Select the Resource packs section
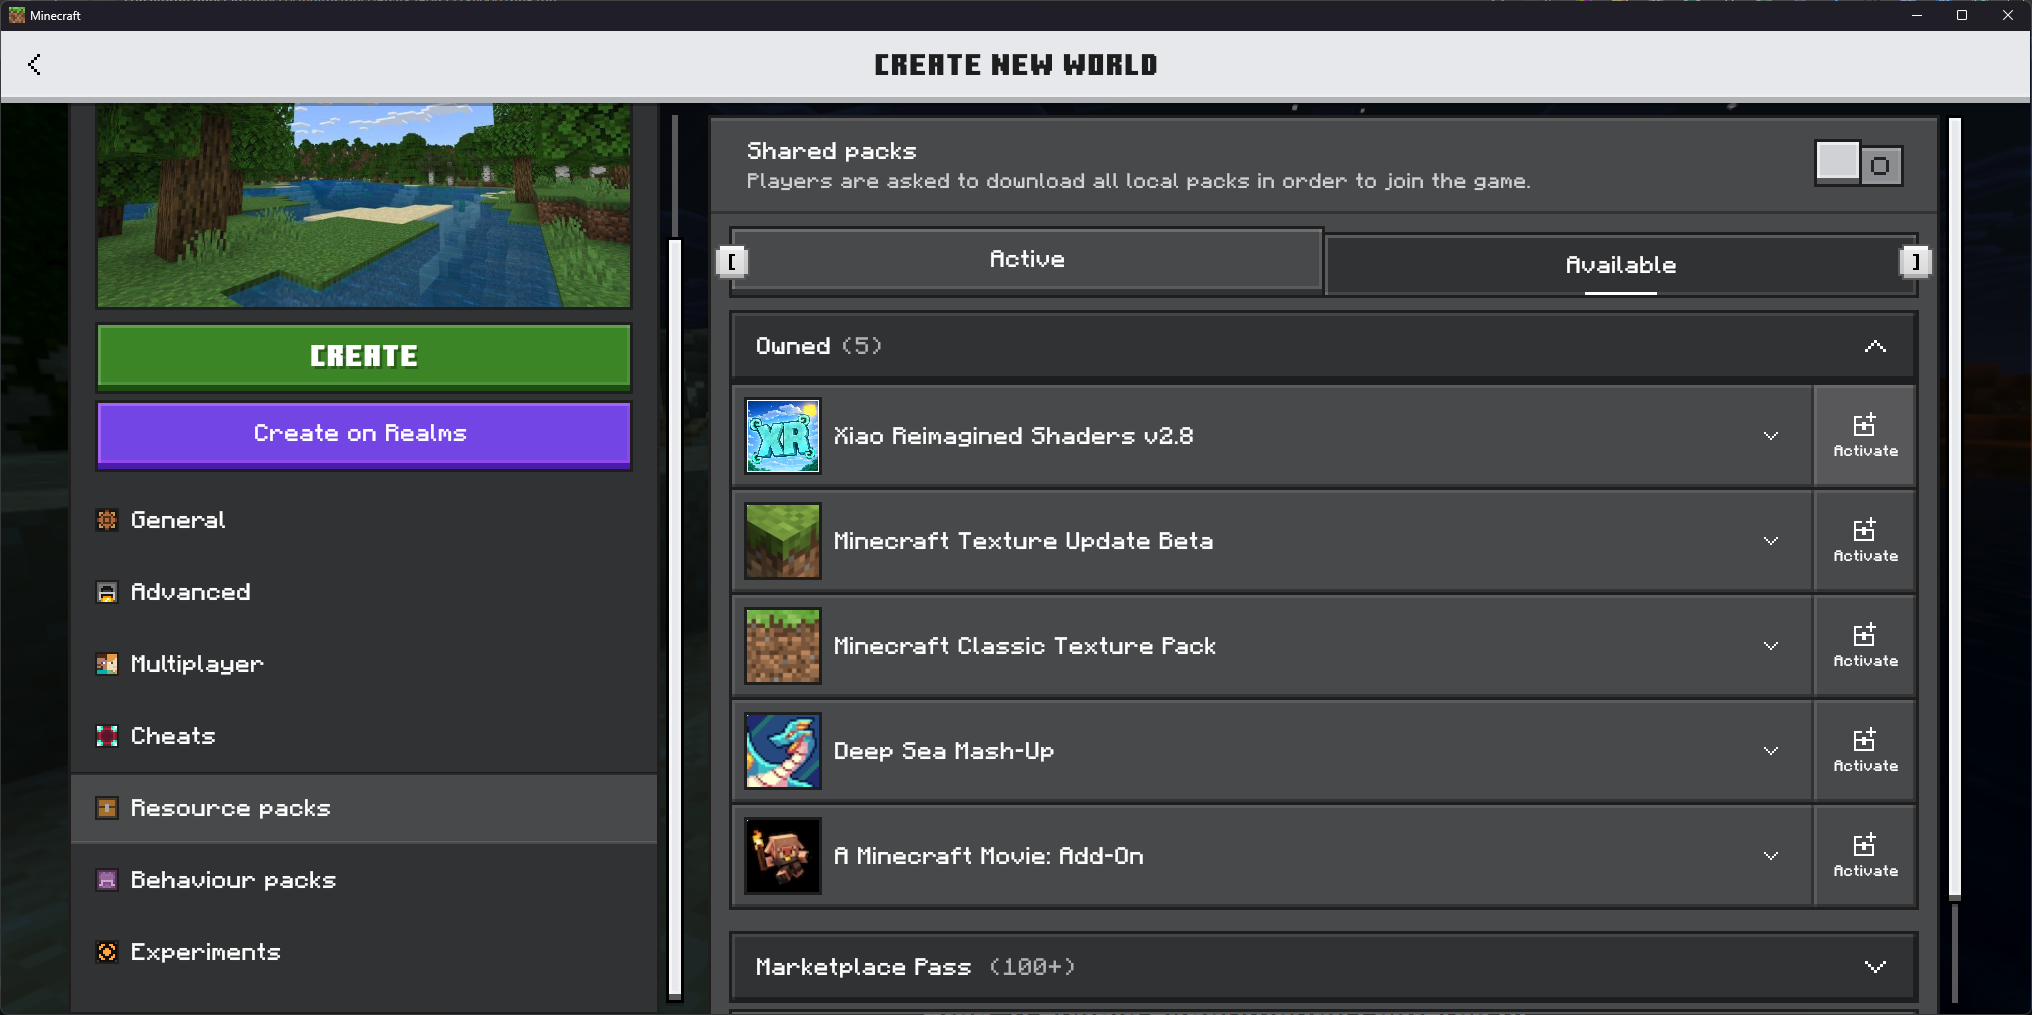2032x1015 pixels. tap(364, 808)
